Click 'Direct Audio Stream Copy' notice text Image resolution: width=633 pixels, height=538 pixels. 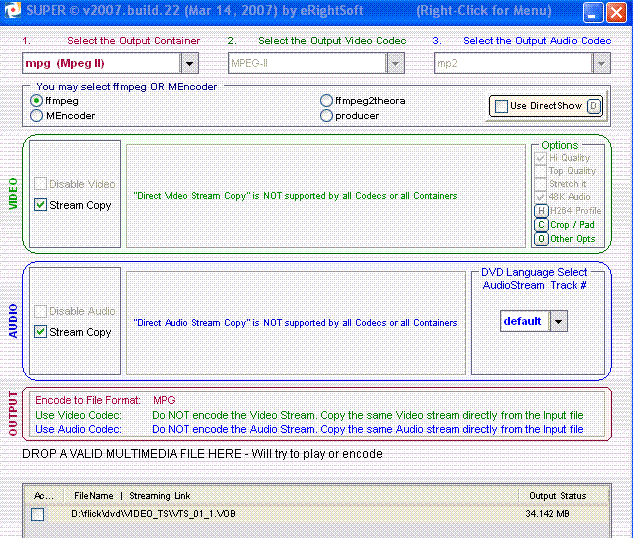tap(295, 323)
